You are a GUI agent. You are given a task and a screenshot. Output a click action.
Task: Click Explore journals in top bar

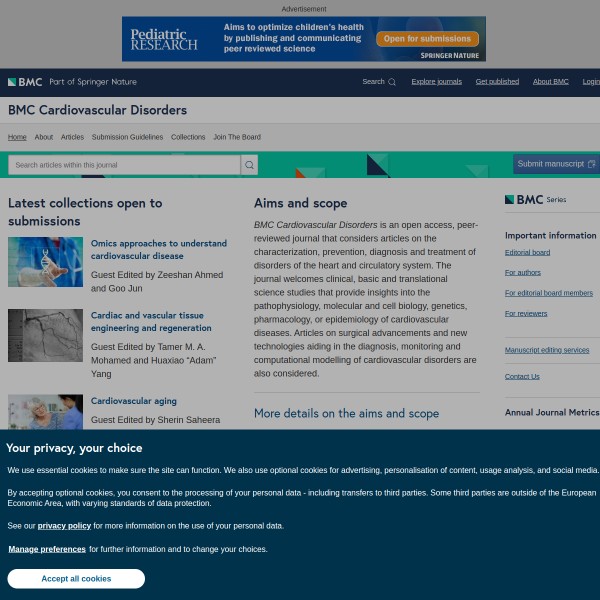pyautogui.click(x=437, y=82)
